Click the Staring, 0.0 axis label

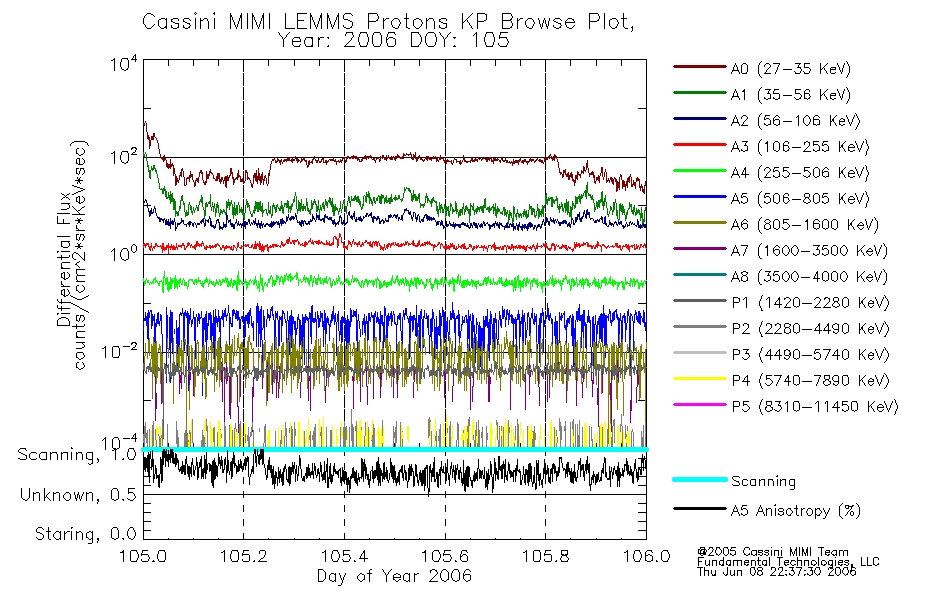(x=86, y=534)
